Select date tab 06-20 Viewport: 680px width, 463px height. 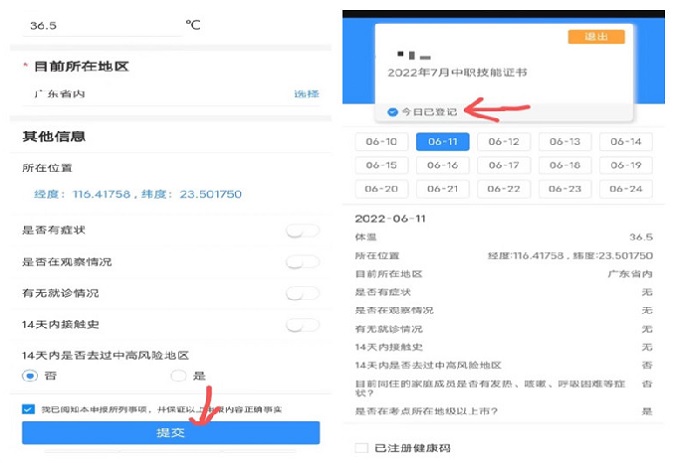coord(381,189)
